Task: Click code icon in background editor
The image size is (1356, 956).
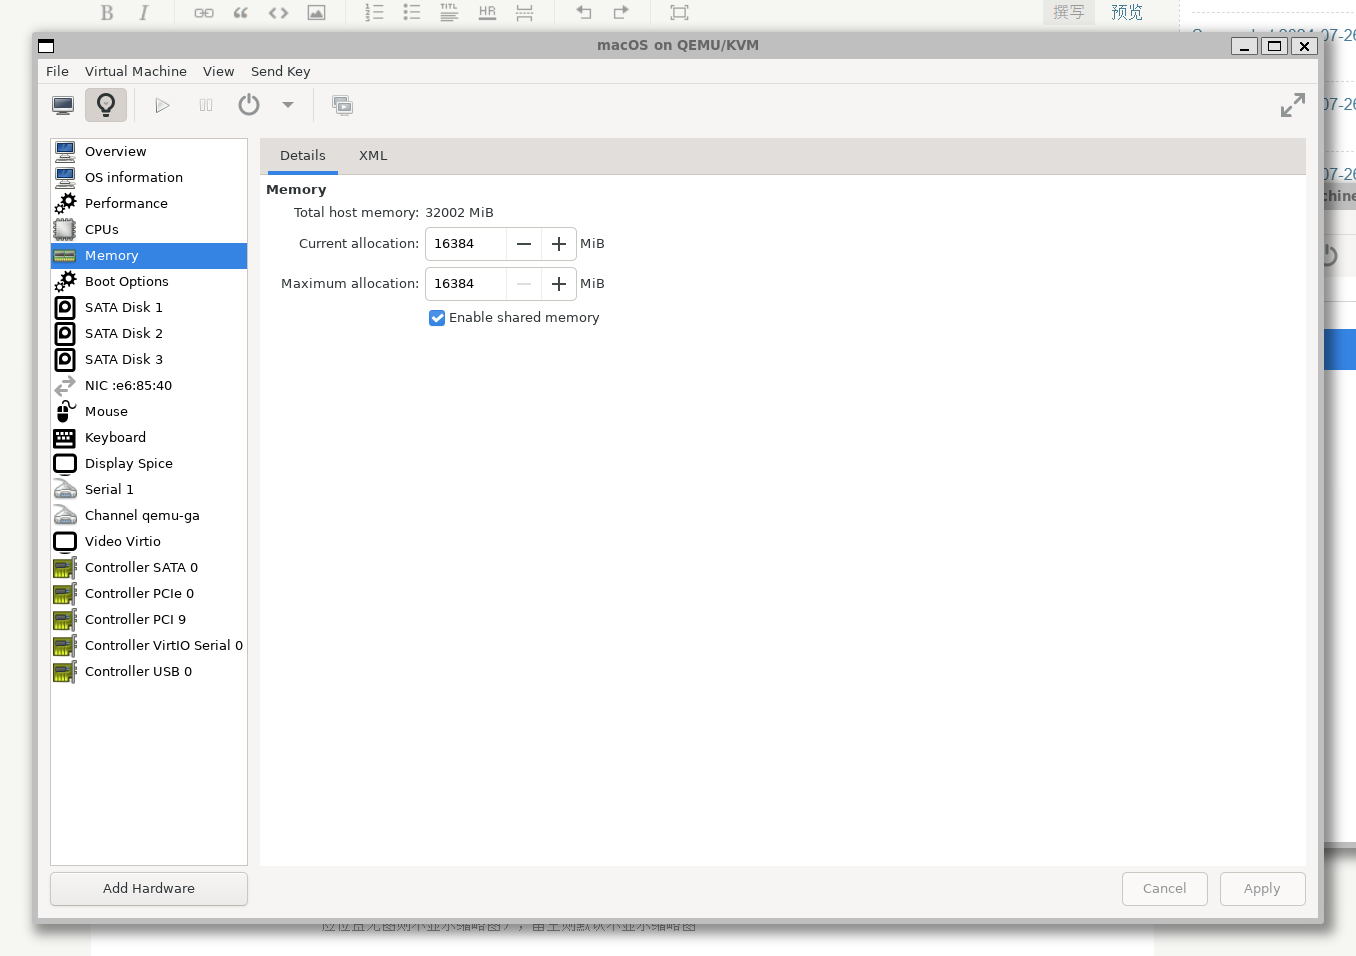Action: [x=278, y=13]
